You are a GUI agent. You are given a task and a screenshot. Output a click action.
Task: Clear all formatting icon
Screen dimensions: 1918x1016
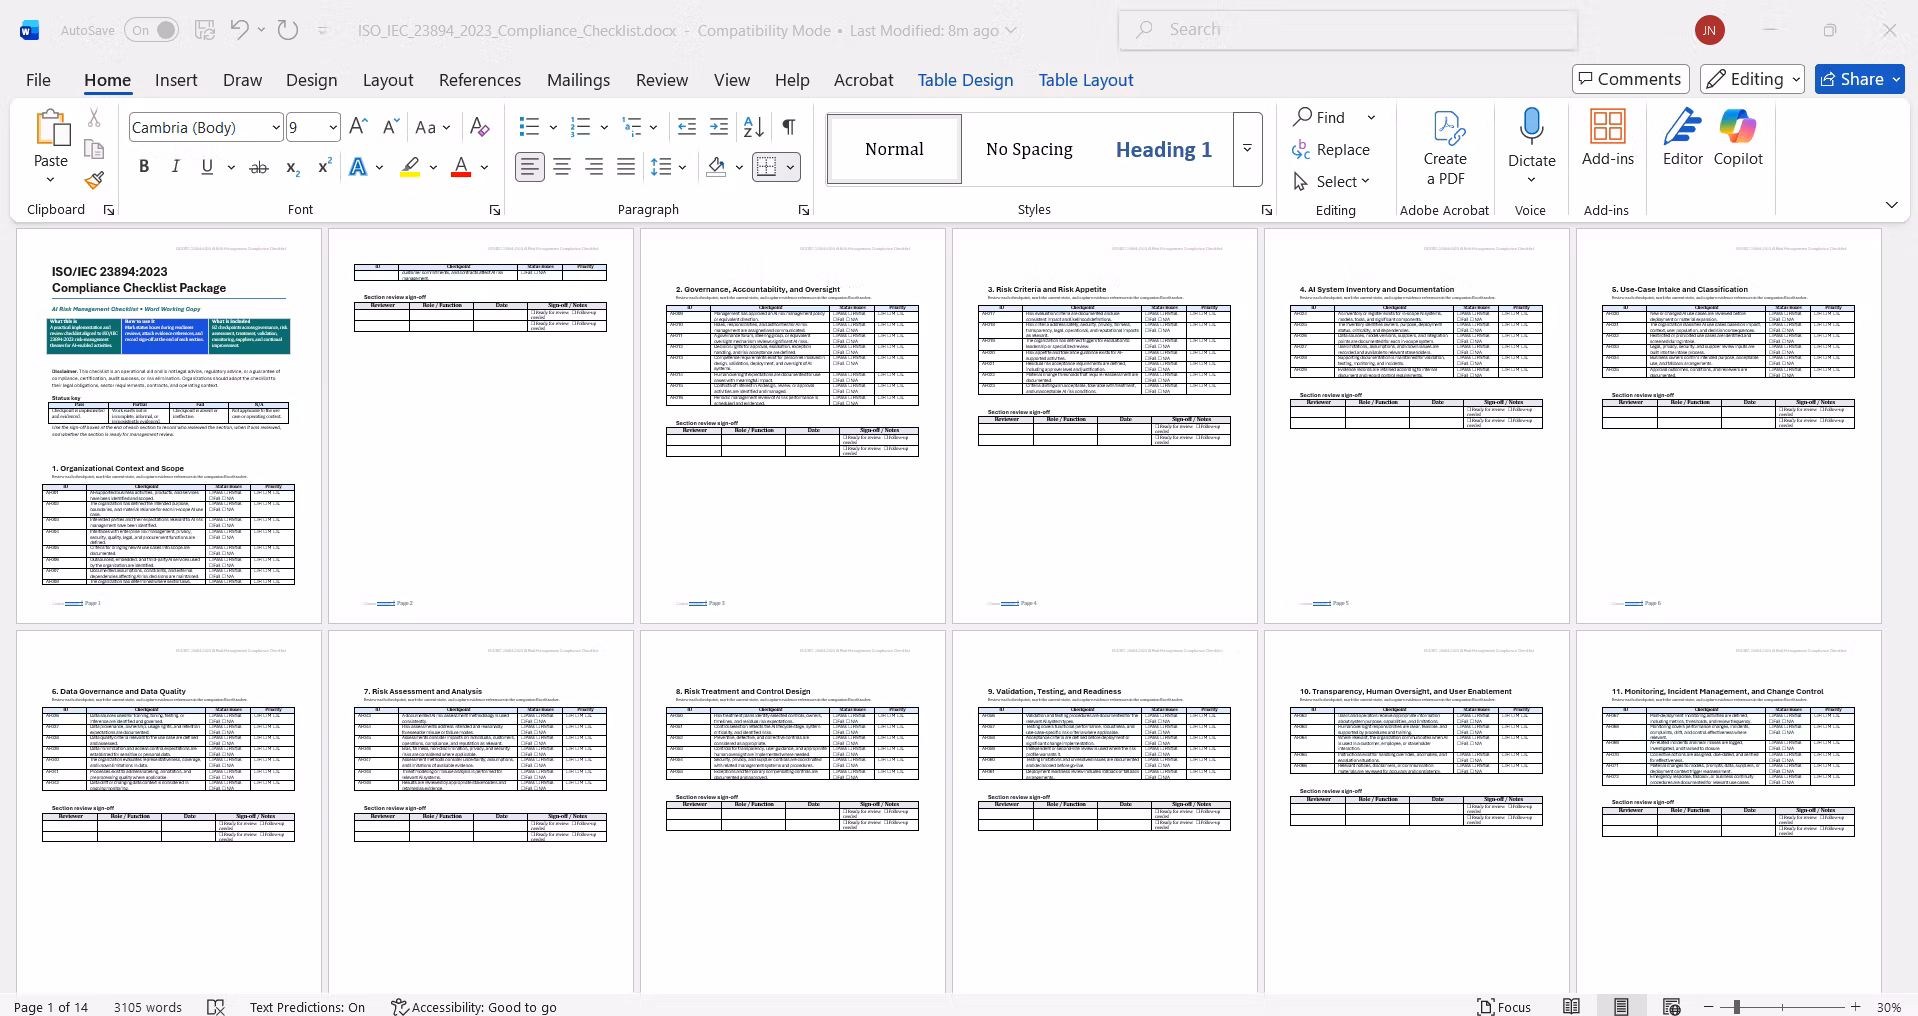(480, 127)
